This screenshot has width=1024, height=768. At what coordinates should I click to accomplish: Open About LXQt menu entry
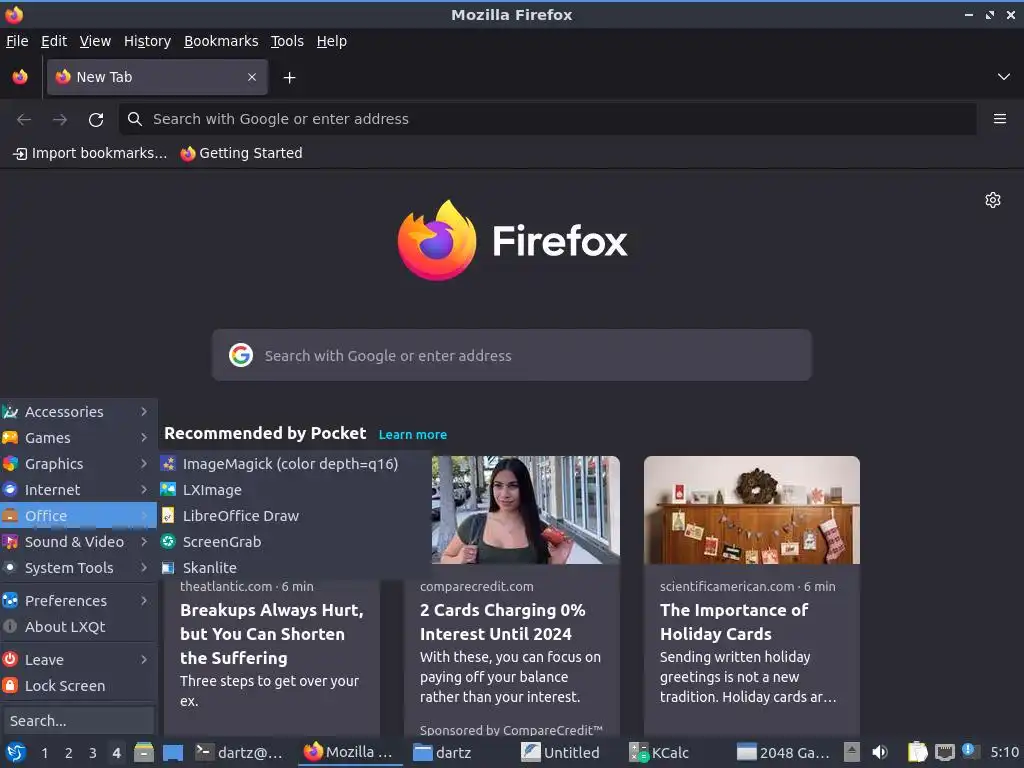[x=78, y=626]
